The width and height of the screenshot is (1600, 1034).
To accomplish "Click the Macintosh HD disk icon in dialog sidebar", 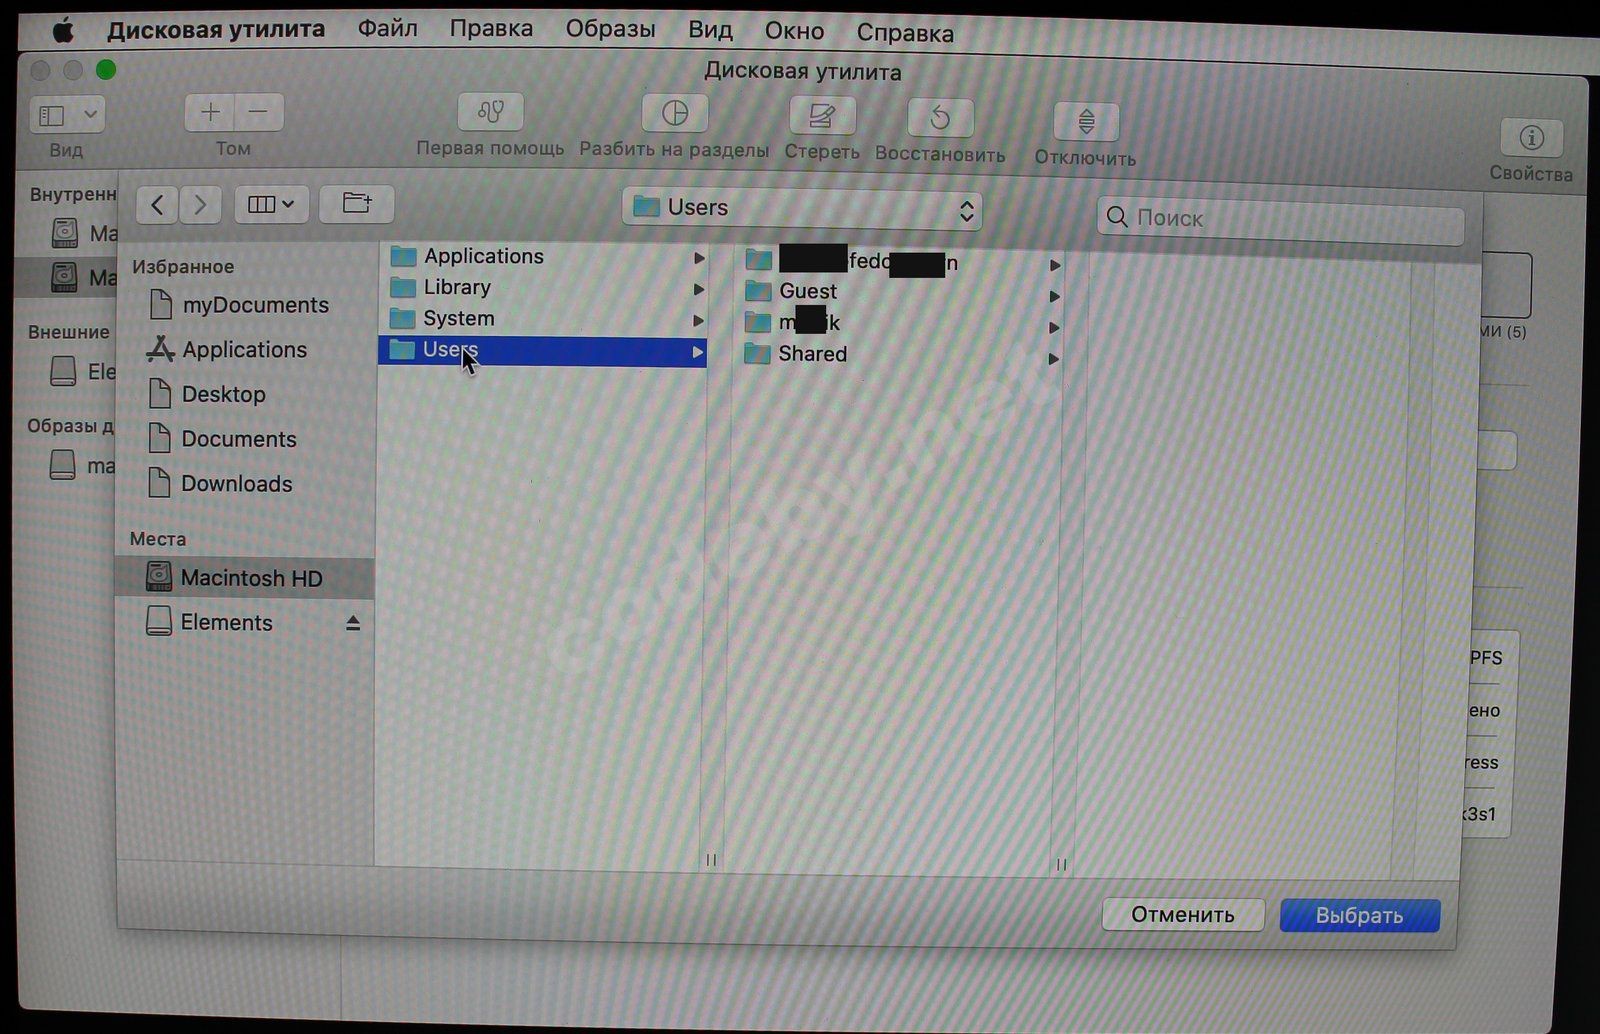I will point(159,577).
